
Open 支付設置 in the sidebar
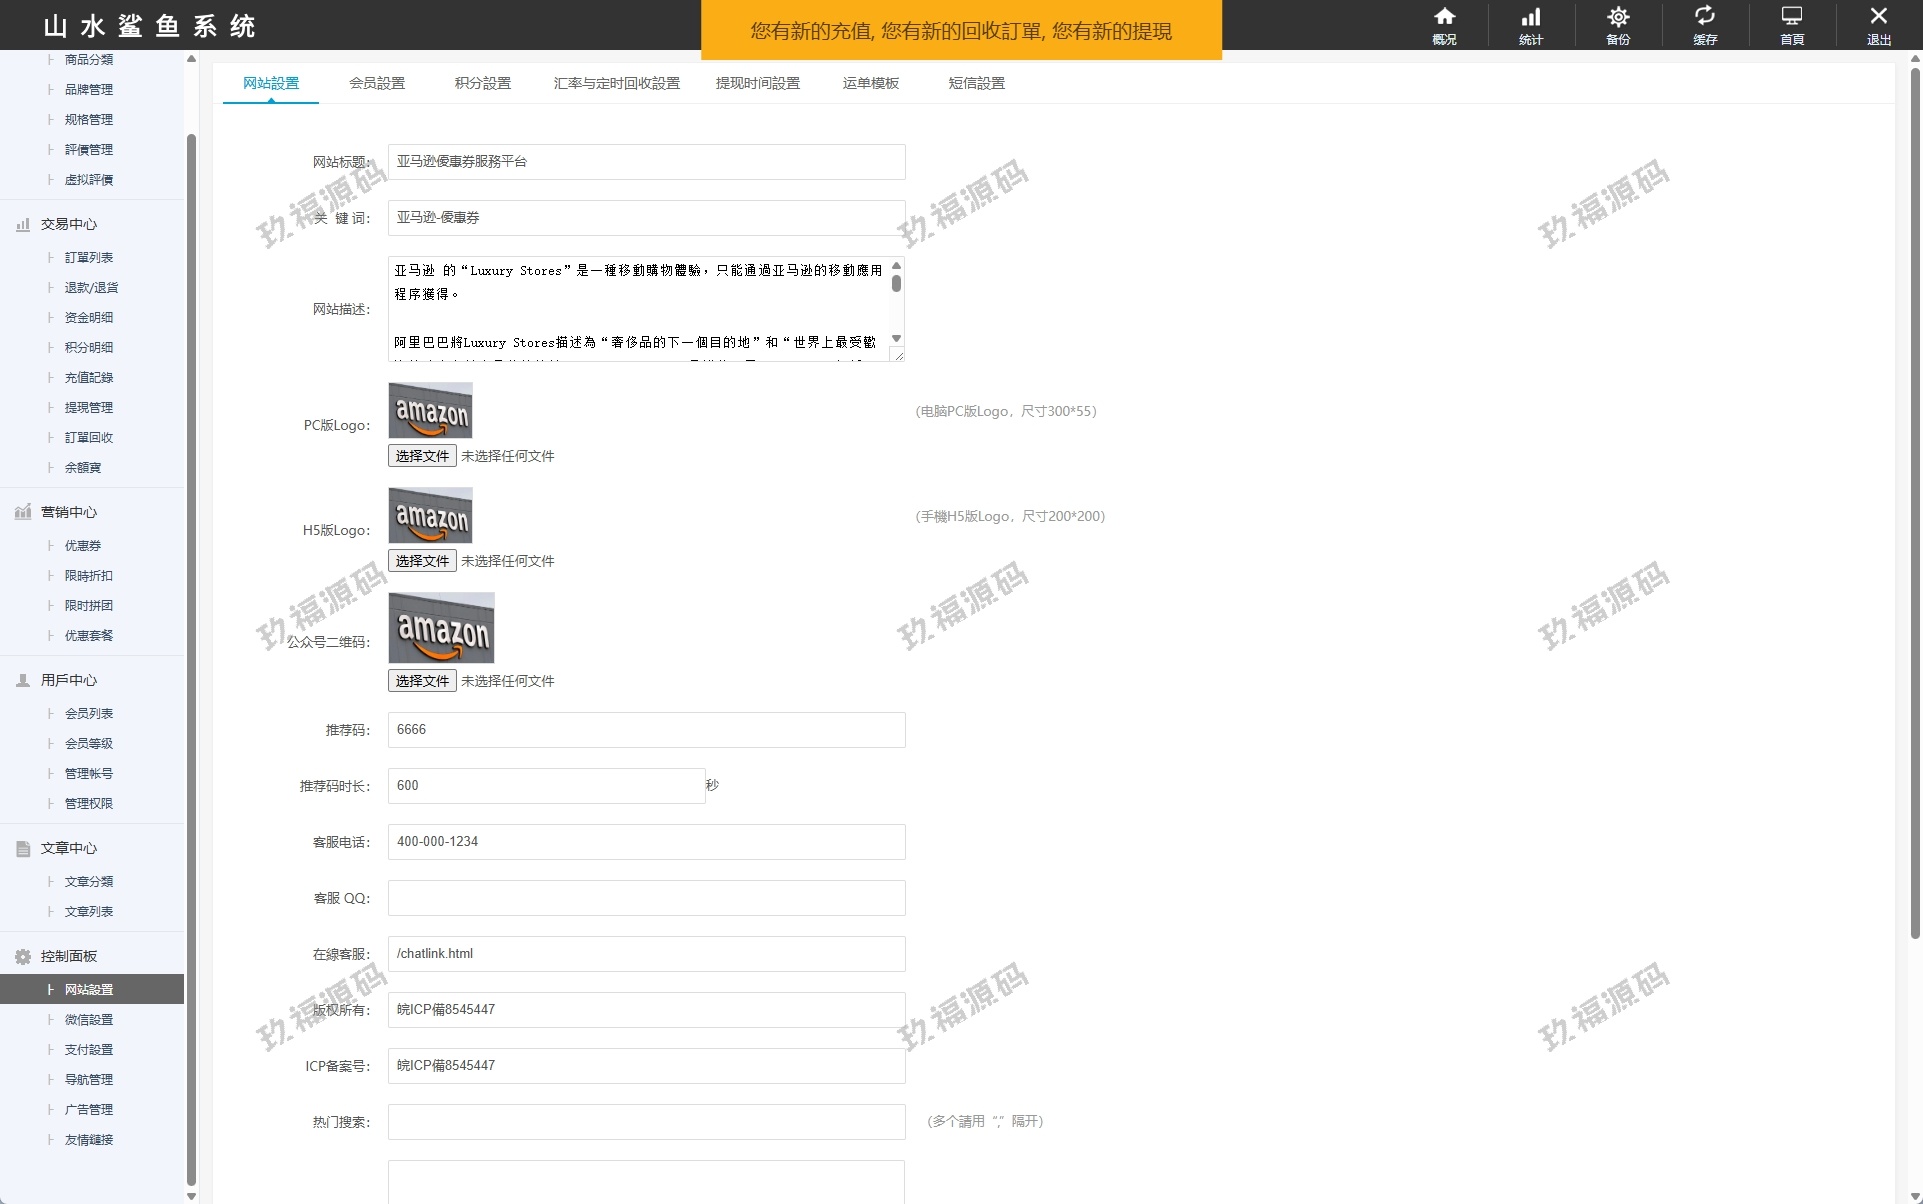89,1050
